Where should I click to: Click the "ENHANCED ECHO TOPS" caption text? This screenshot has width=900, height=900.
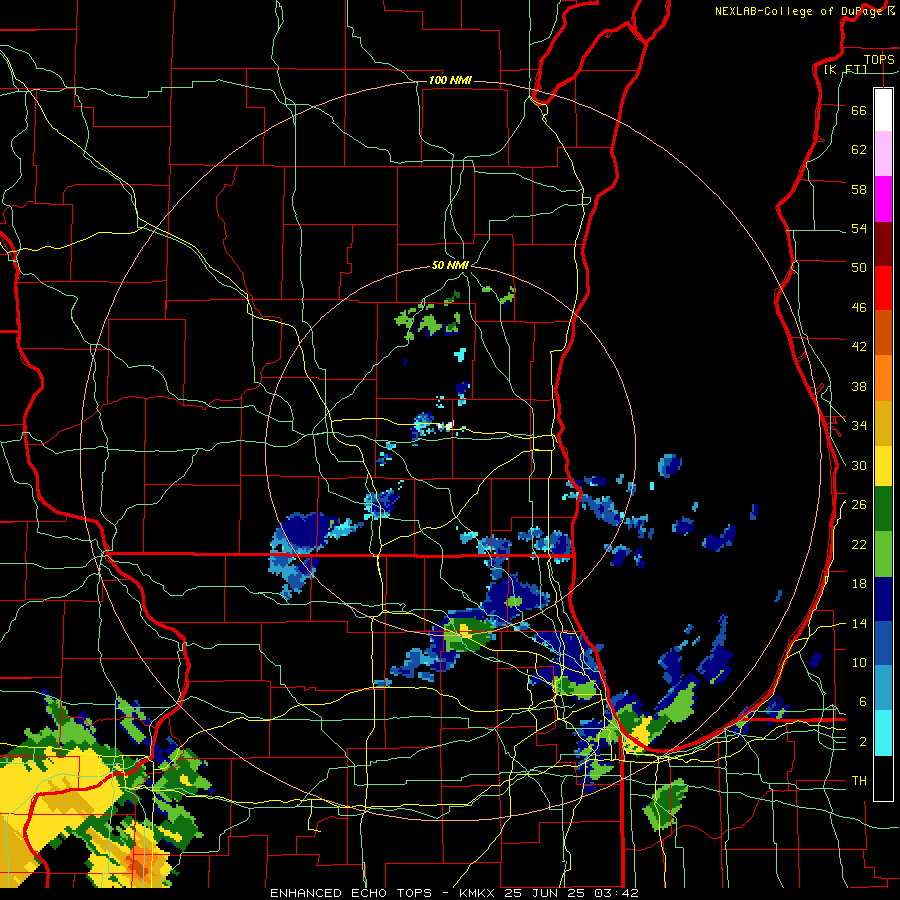click(351, 893)
